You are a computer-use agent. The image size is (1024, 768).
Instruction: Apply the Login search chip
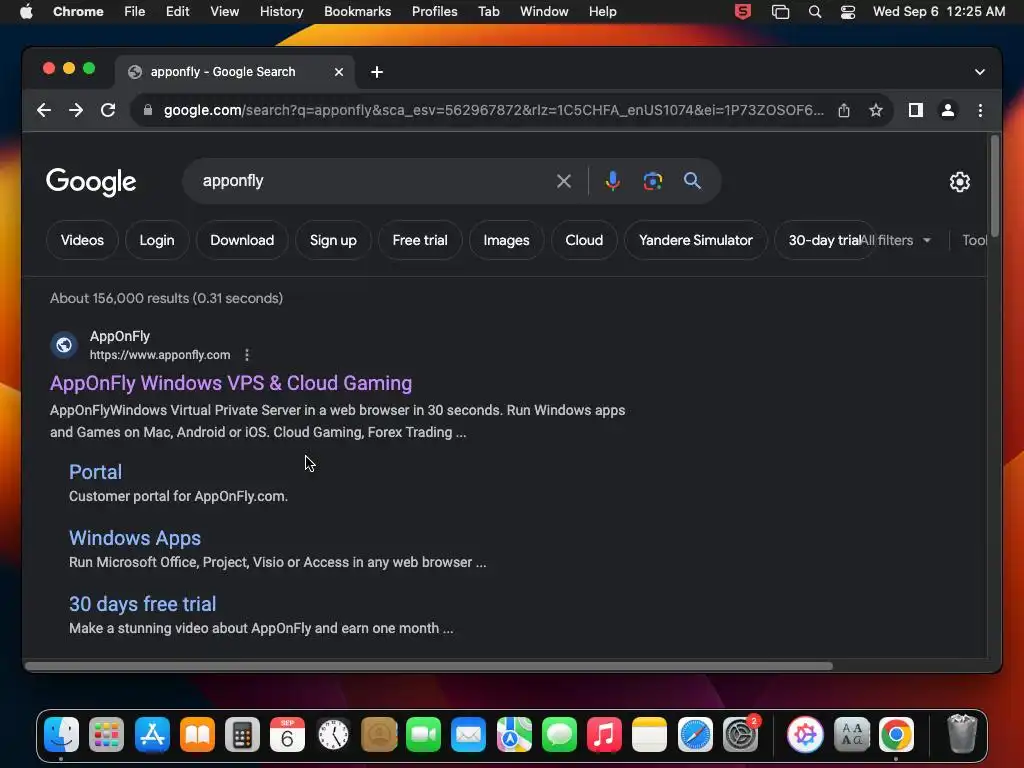click(x=157, y=240)
